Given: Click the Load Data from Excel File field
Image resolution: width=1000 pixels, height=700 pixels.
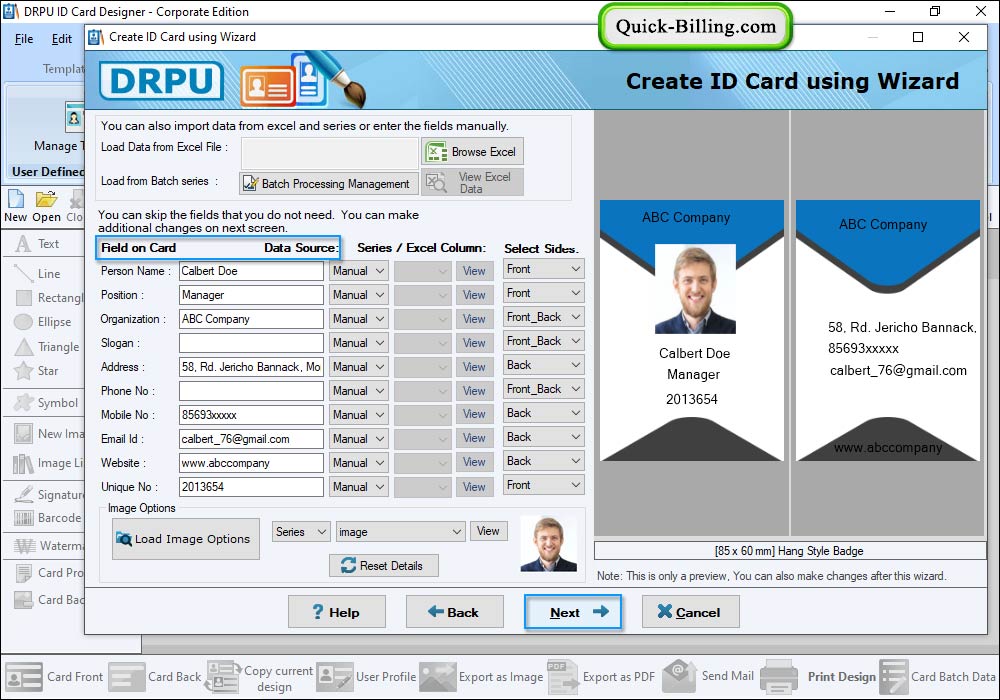Looking at the screenshot, I should [x=330, y=153].
